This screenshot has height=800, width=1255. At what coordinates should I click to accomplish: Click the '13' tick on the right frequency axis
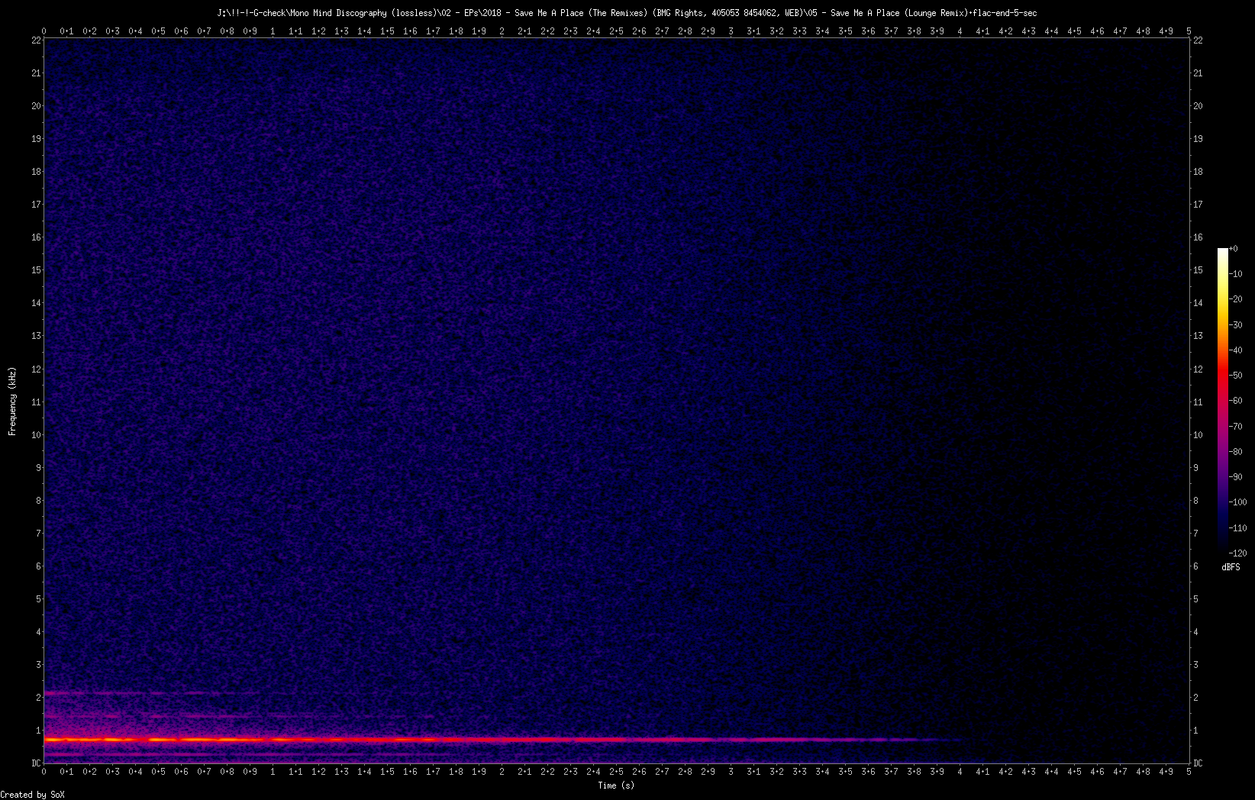coord(1198,336)
